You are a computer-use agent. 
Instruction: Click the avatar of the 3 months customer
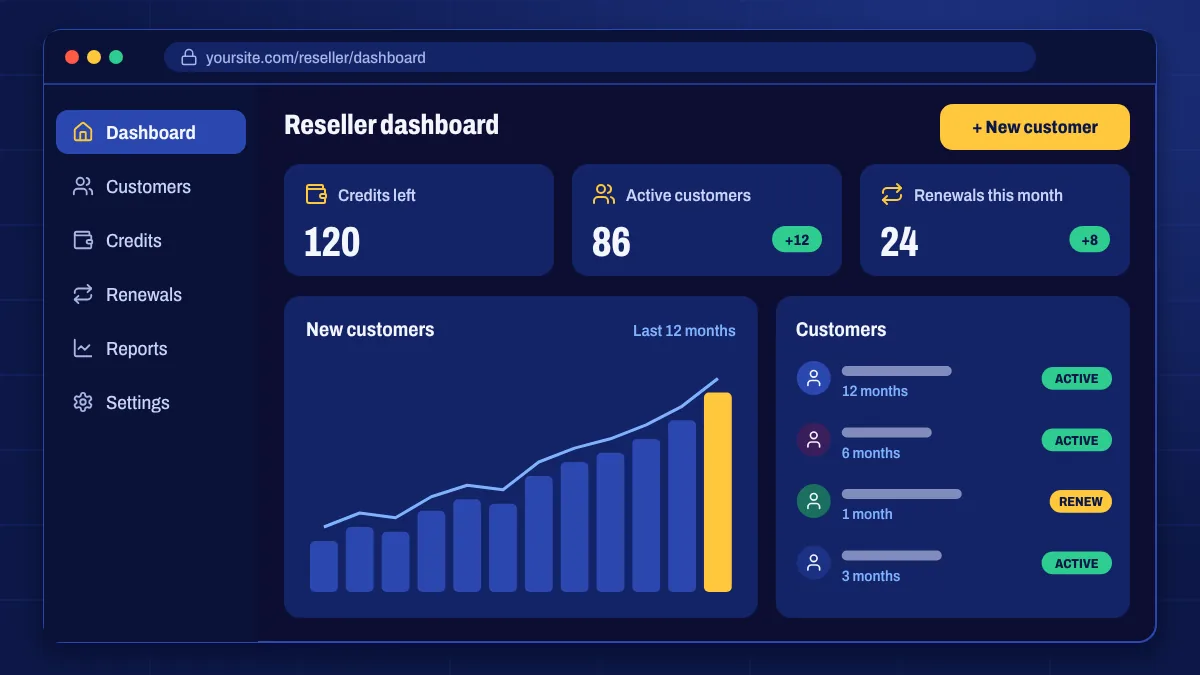(x=813, y=563)
